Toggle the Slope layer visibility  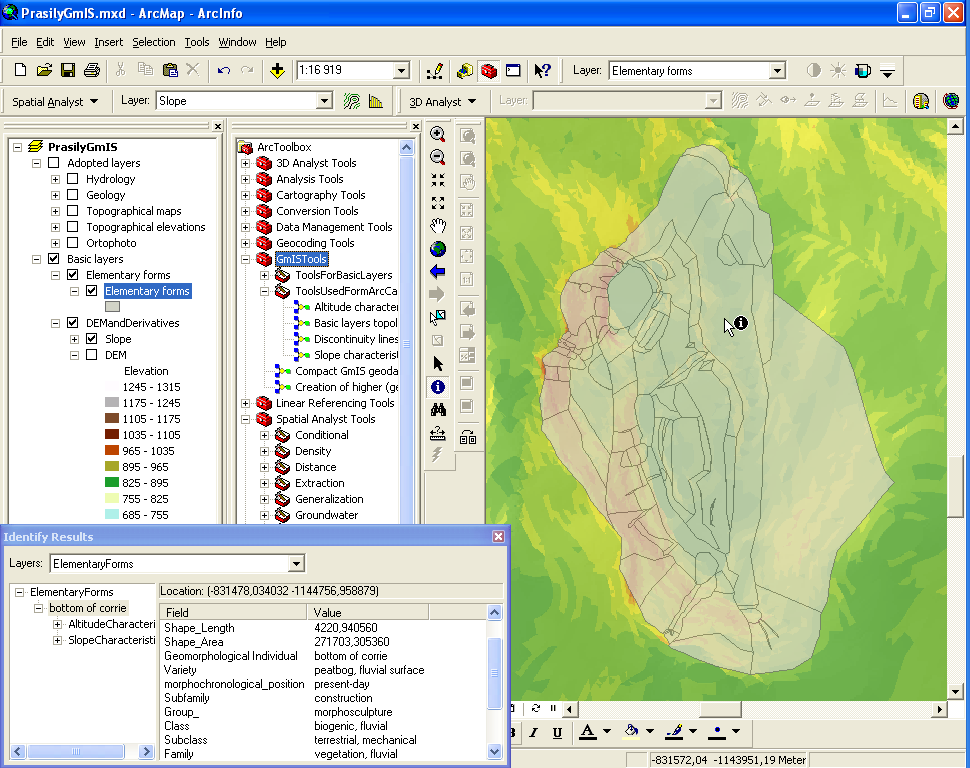point(92,339)
